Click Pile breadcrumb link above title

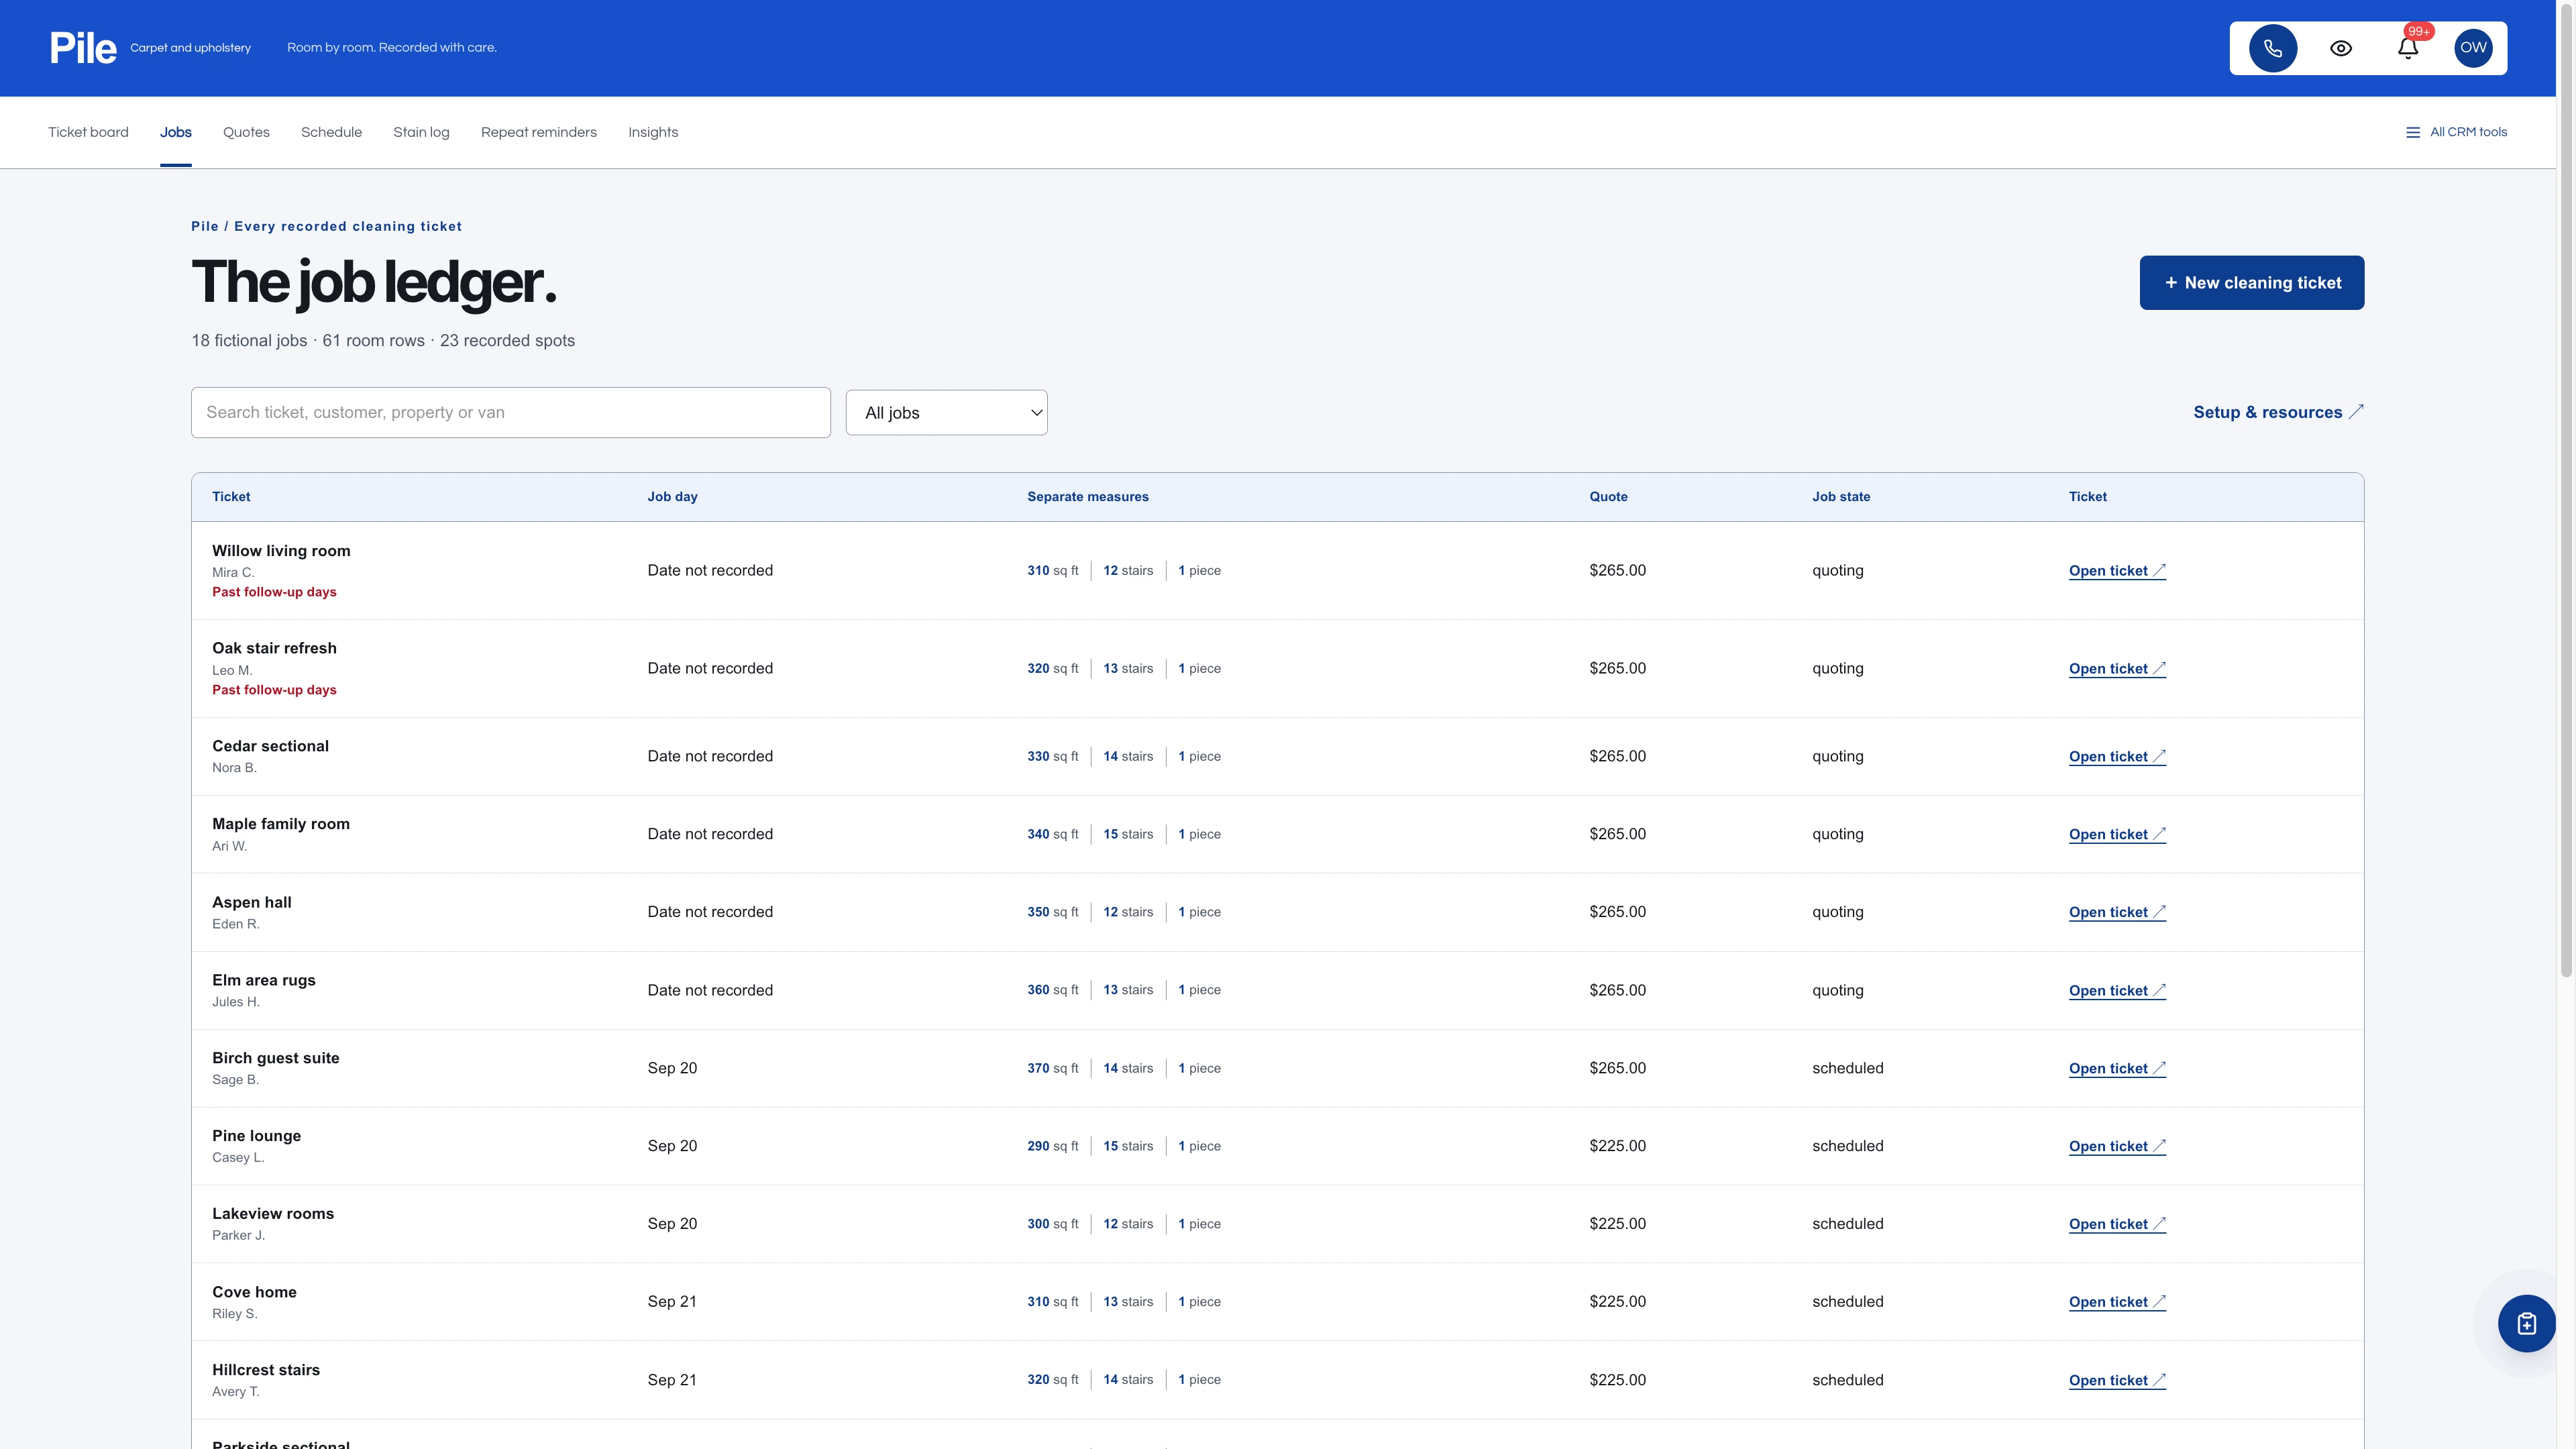point(205,226)
